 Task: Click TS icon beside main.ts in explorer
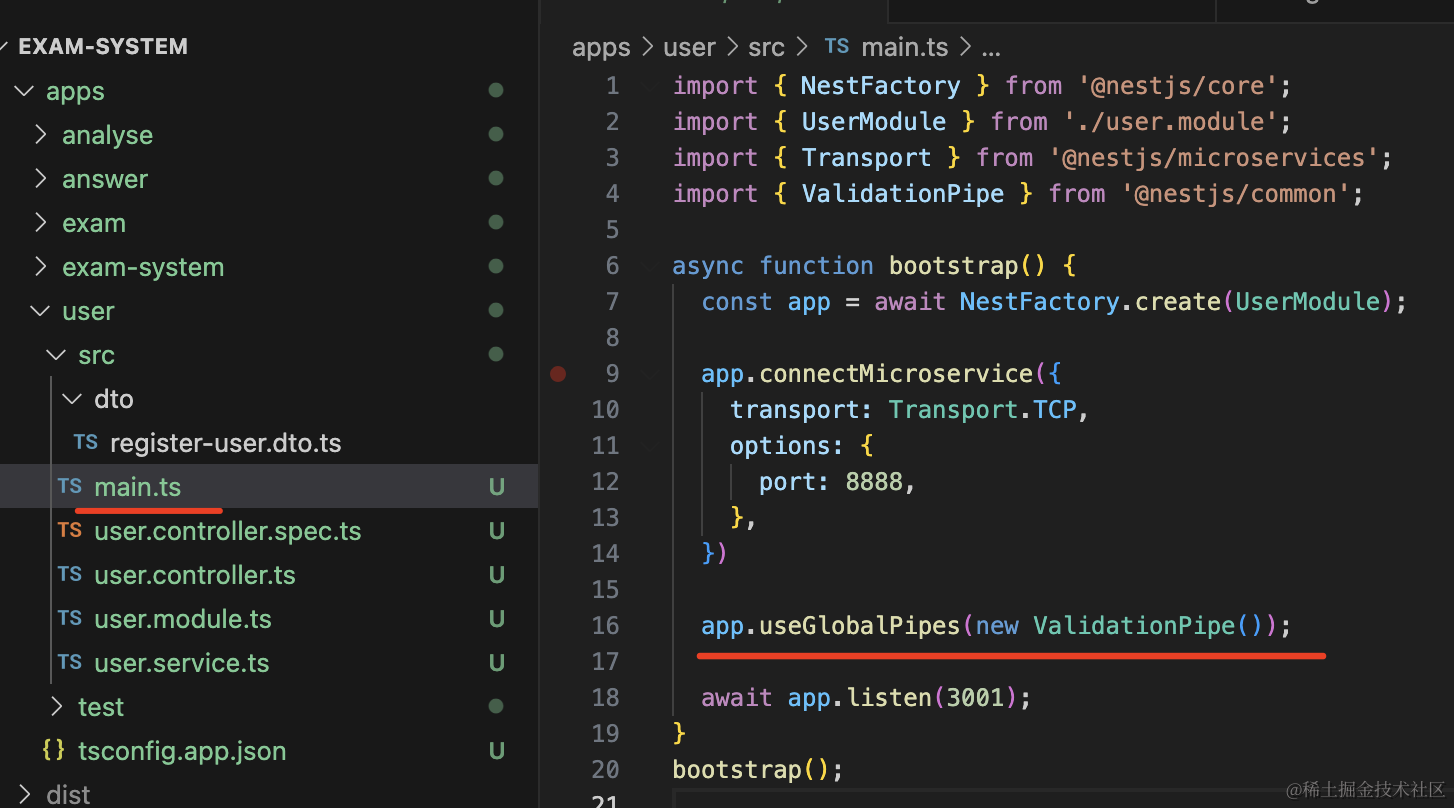tap(69, 487)
